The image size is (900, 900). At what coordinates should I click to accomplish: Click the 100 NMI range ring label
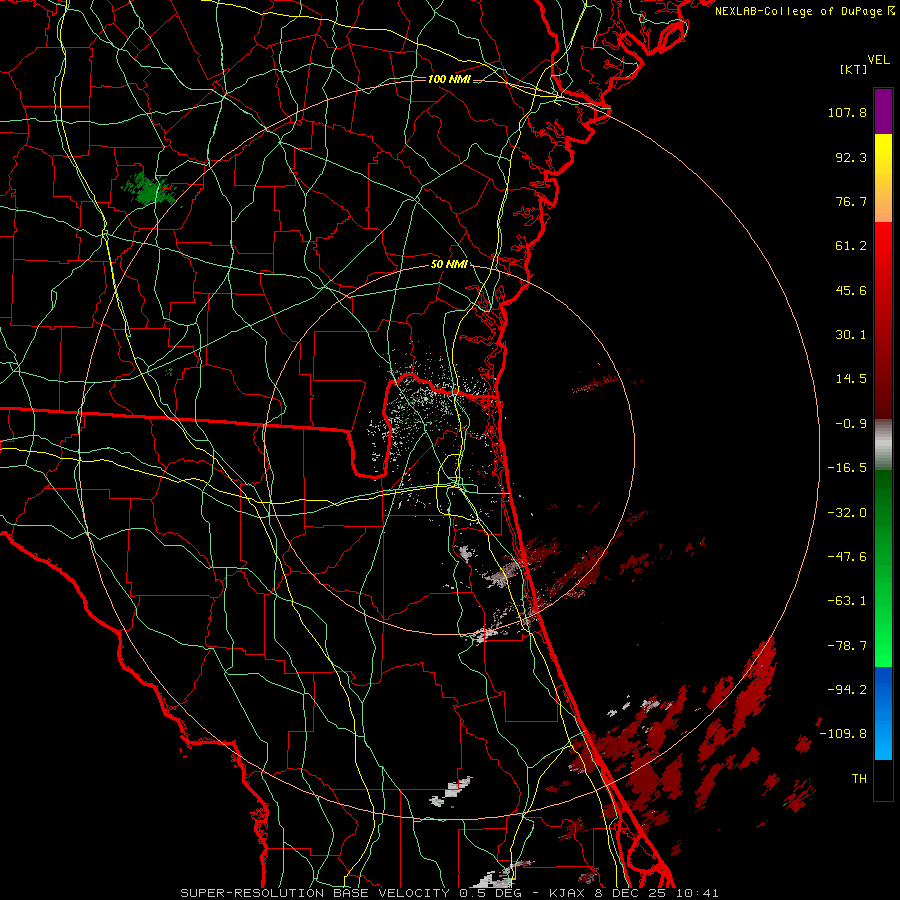coord(449,79)
